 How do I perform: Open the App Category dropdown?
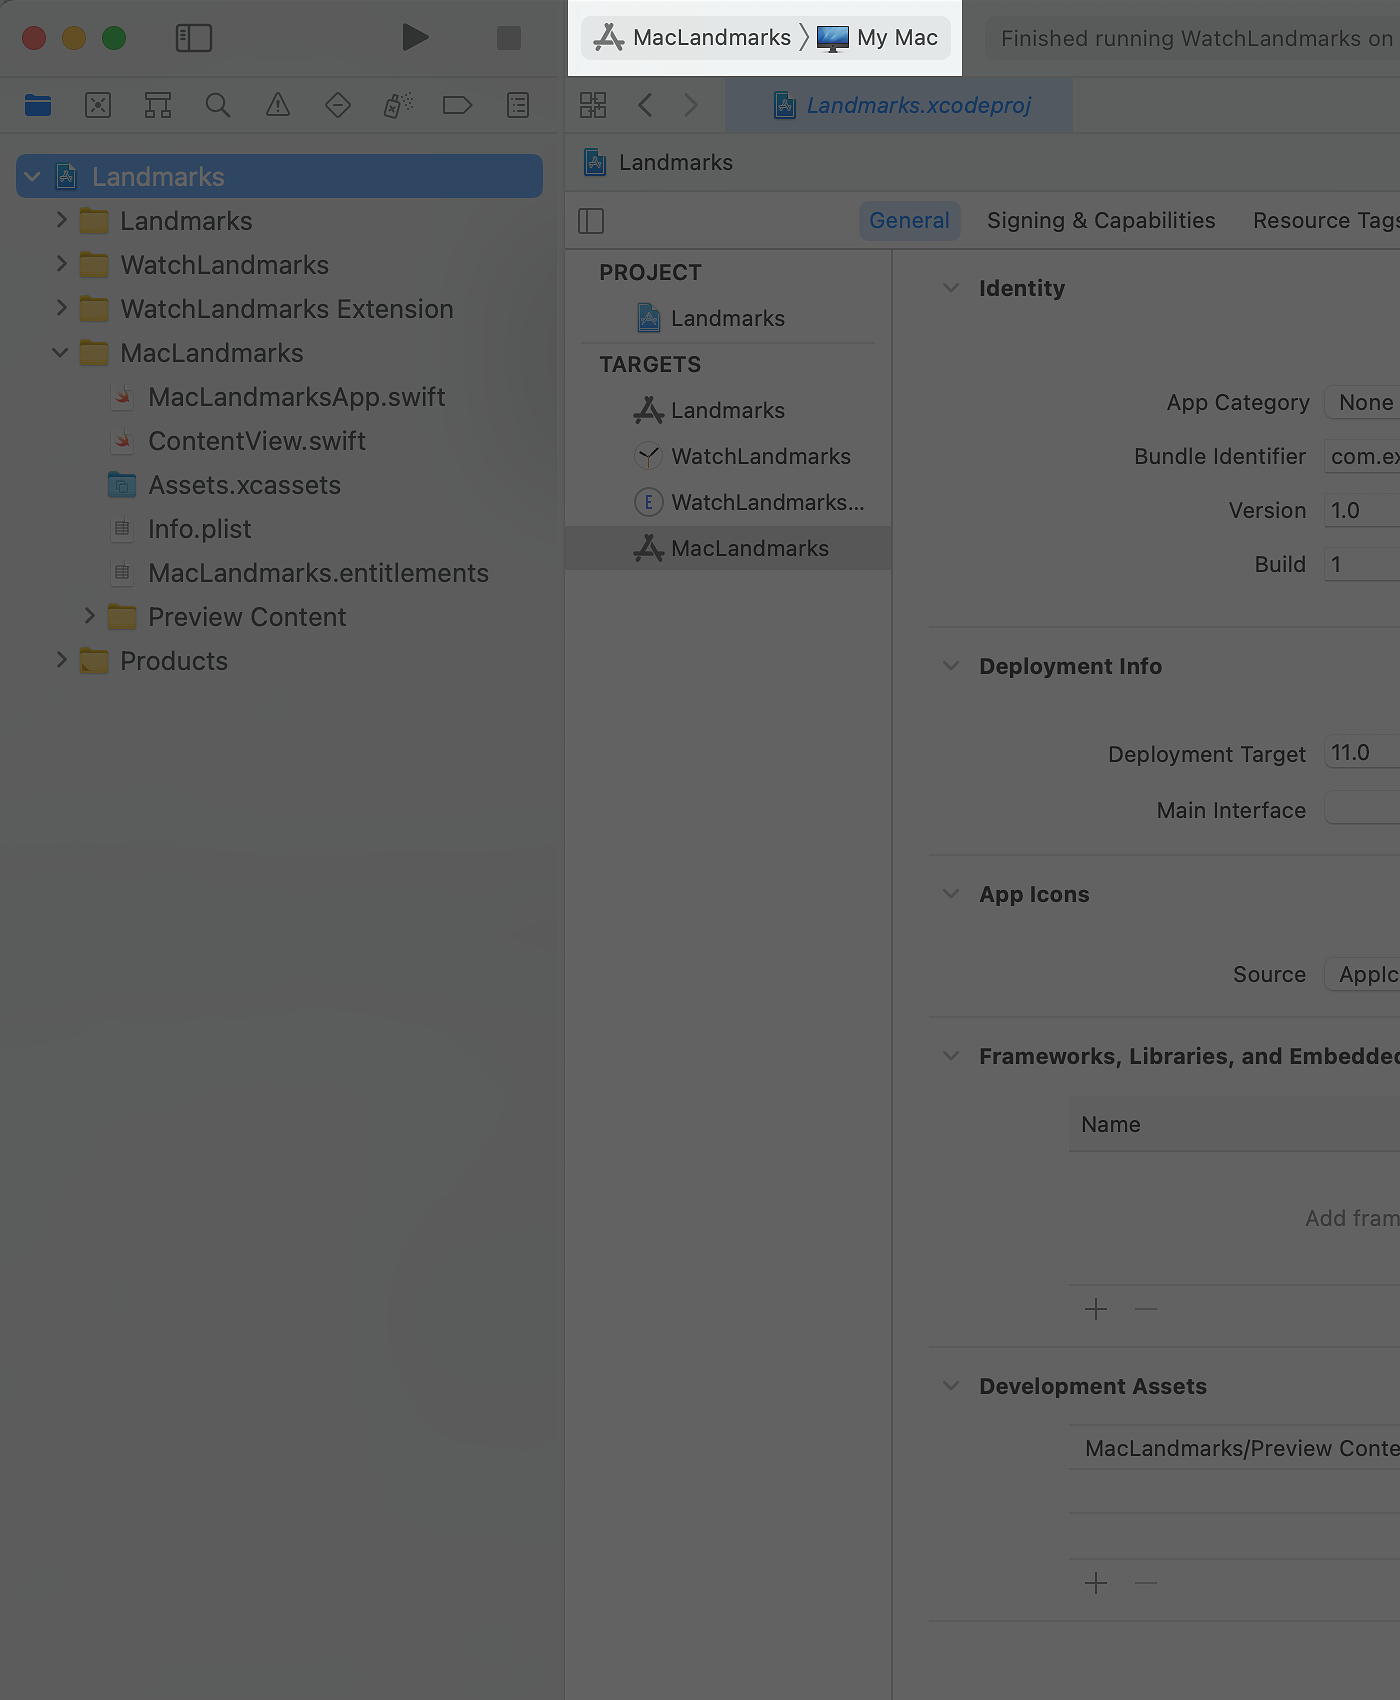click(x=1362, y=402)
